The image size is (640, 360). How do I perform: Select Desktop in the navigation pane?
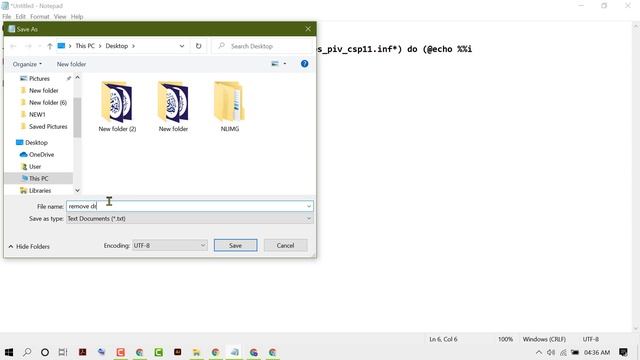tap(36, 142)
